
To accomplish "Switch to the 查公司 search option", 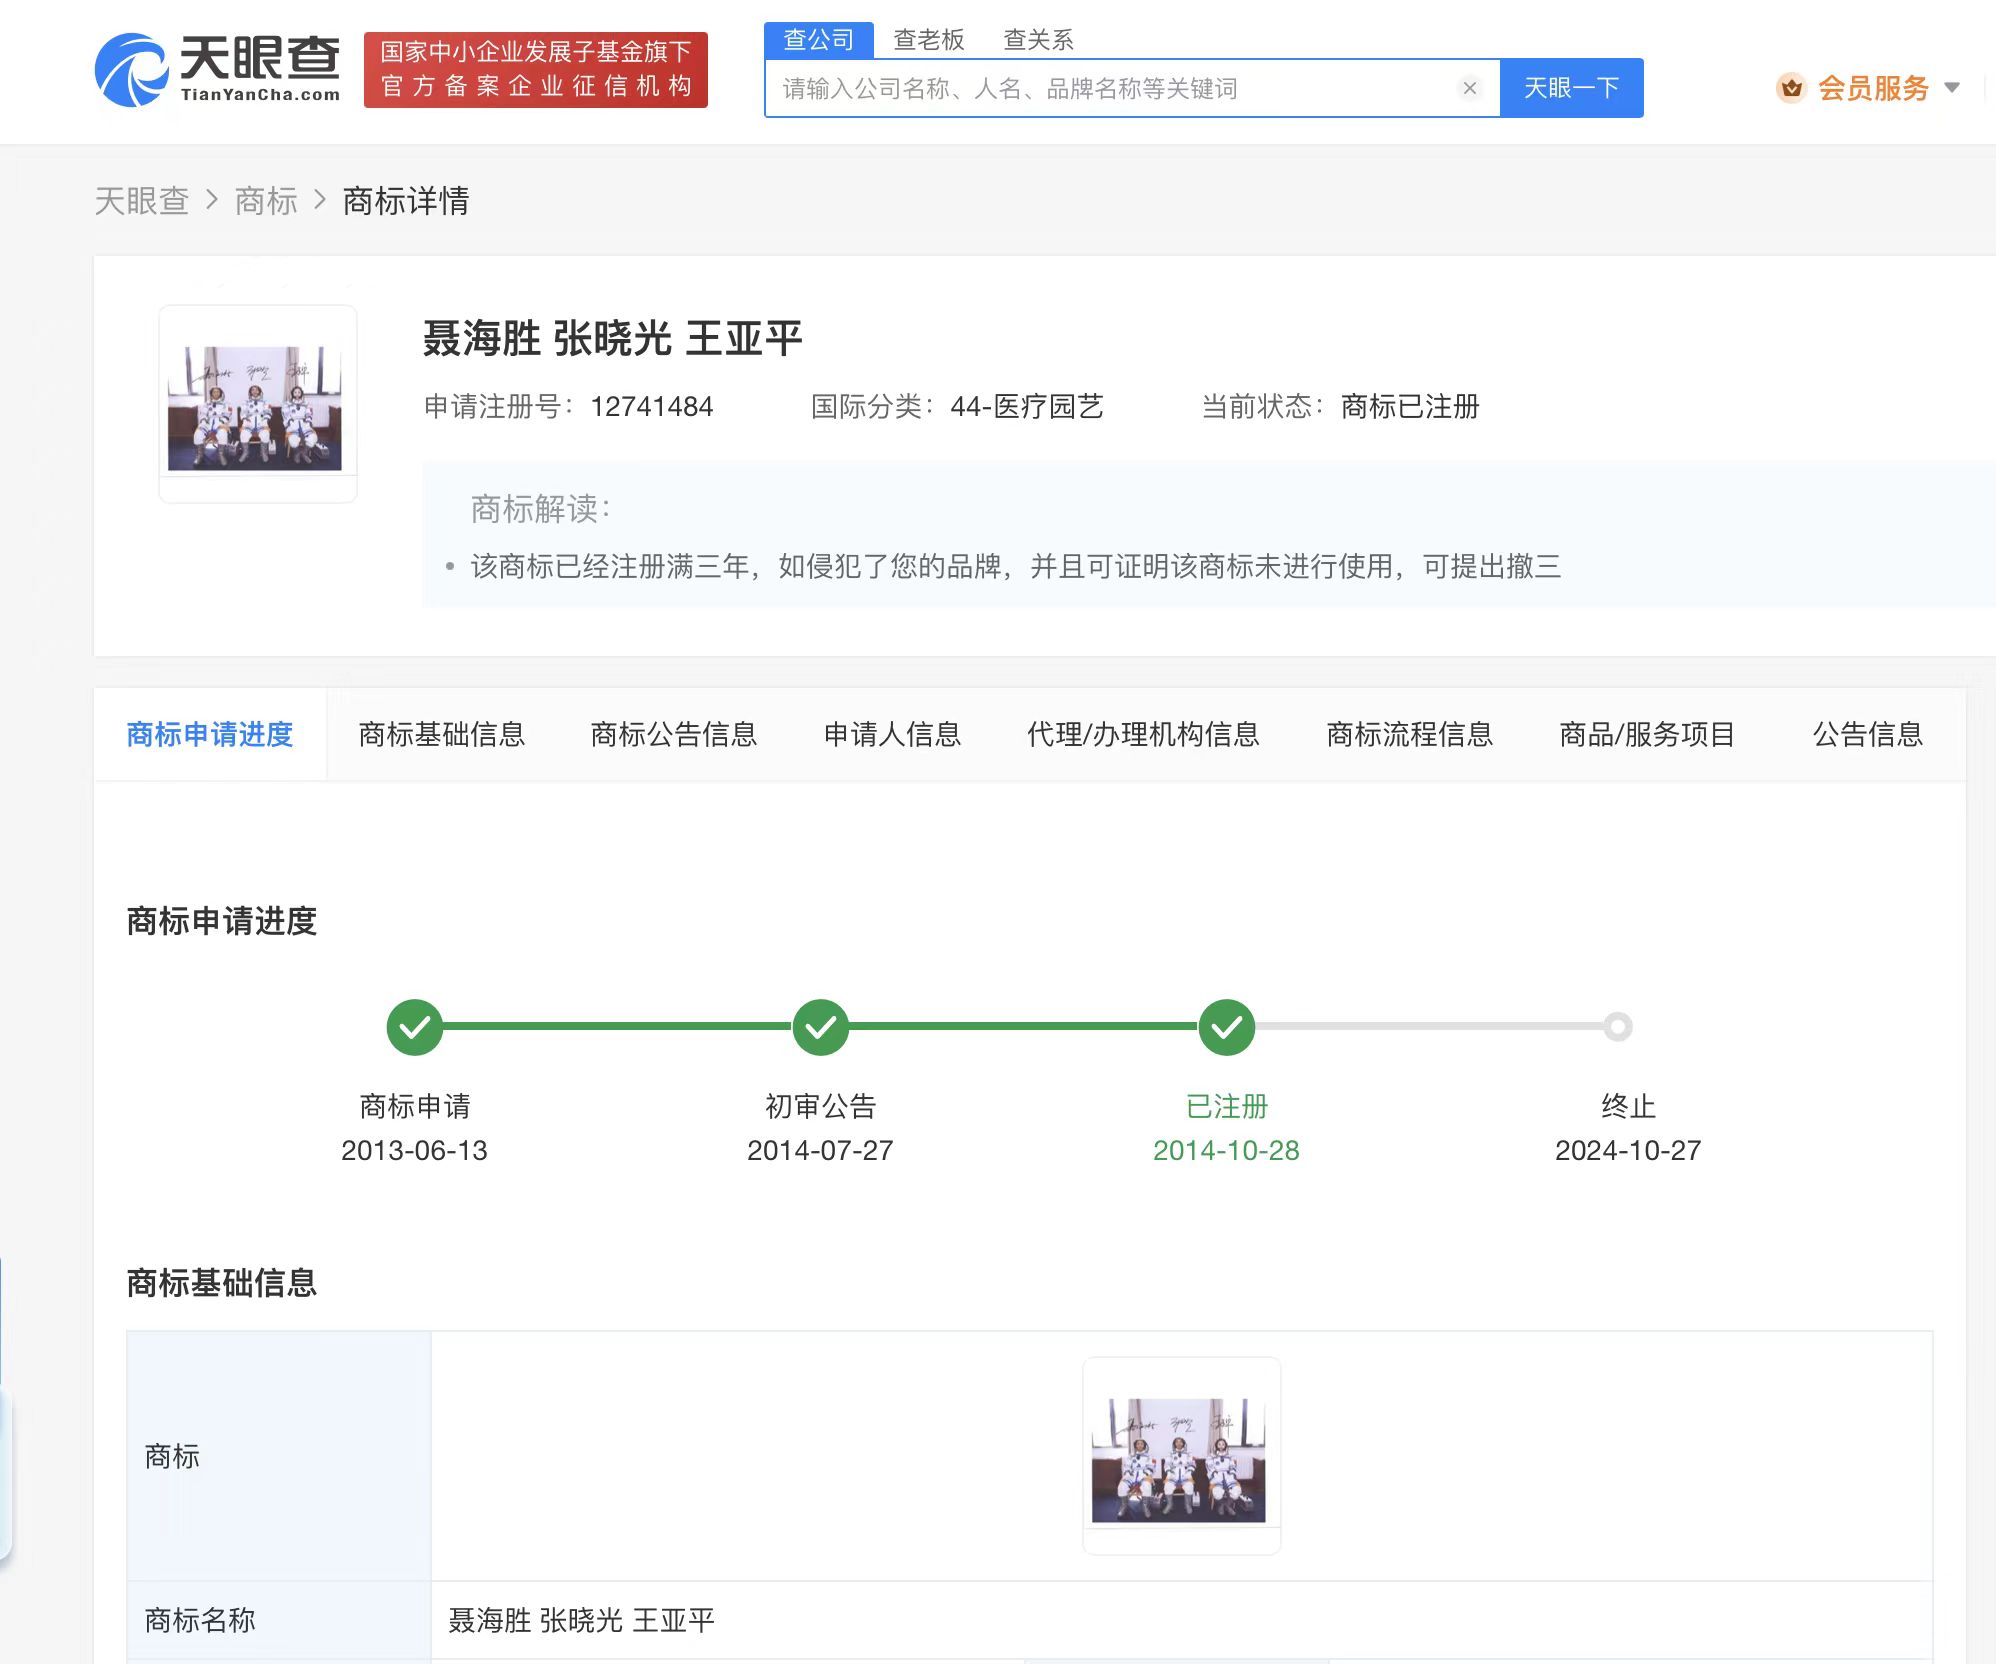I will pos(818,38).
